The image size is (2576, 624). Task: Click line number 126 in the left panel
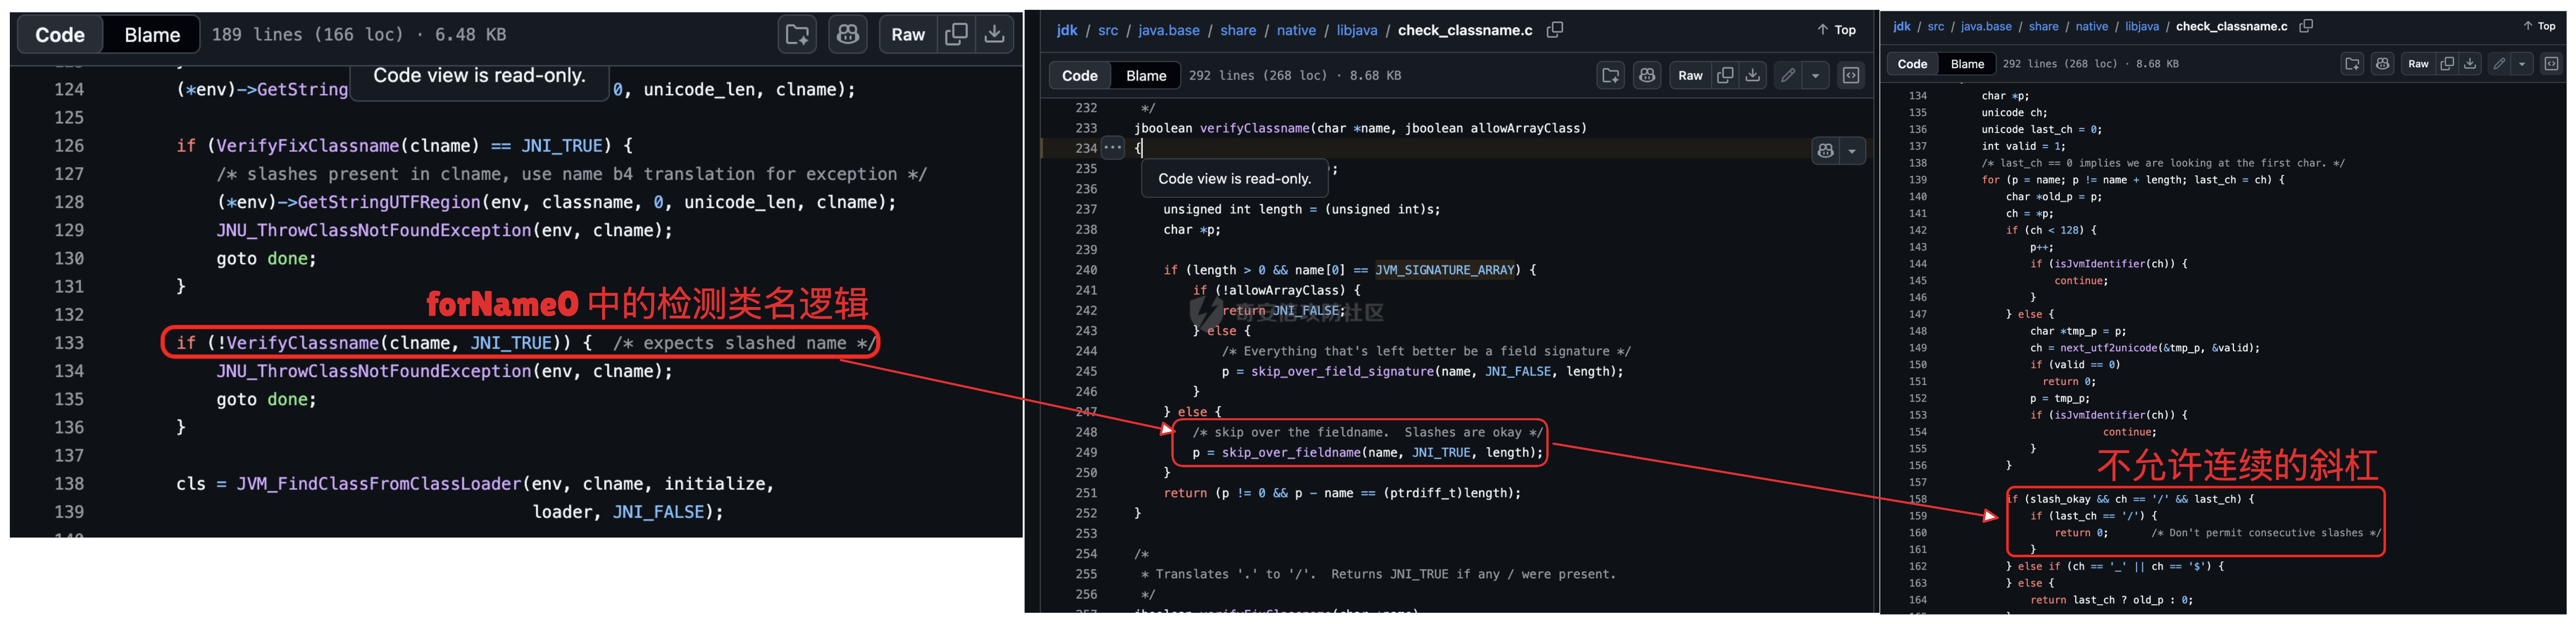pos(69,146)
